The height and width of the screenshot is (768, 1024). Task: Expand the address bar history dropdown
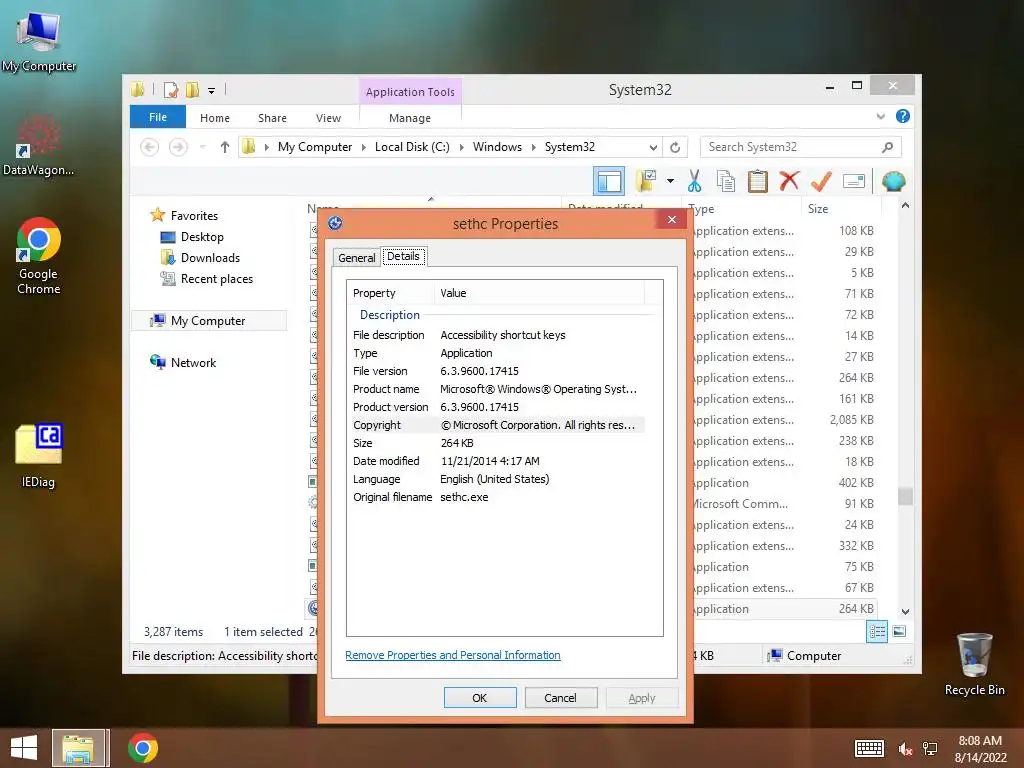coord(652,147)
